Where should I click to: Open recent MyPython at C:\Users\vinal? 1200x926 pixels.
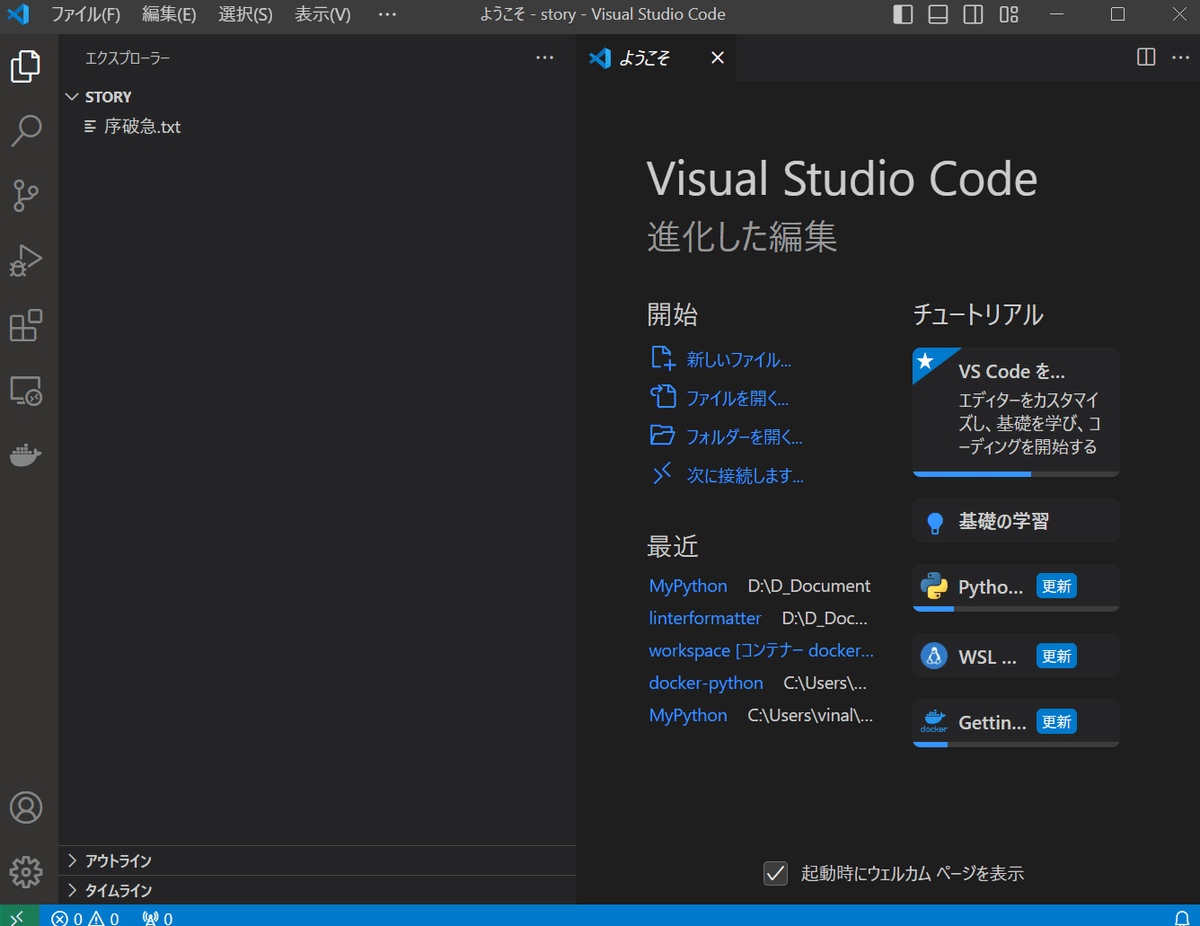(x=688, y=715)
